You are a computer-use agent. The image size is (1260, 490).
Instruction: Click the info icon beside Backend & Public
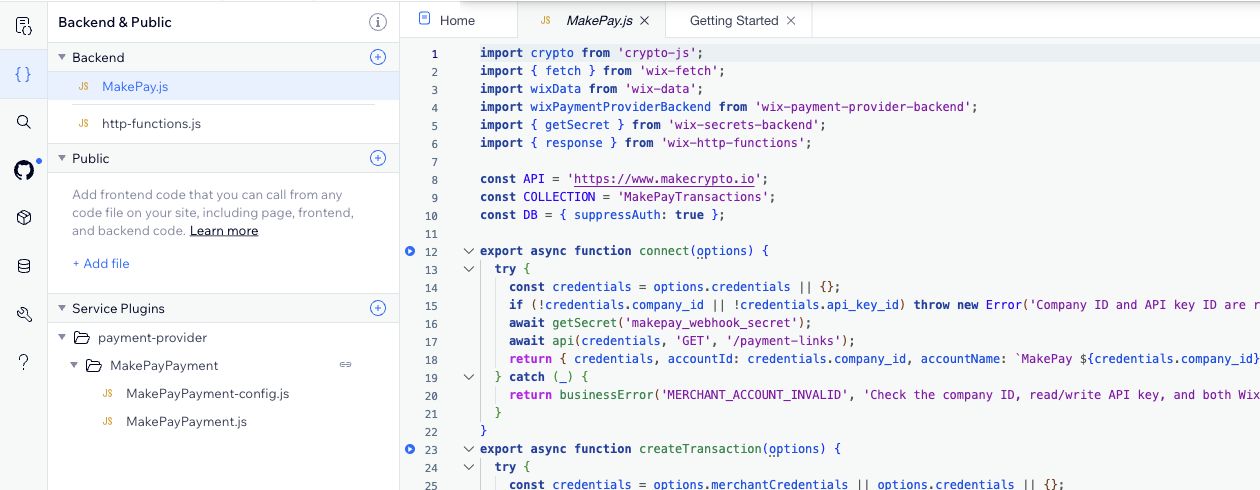[377, 22]
